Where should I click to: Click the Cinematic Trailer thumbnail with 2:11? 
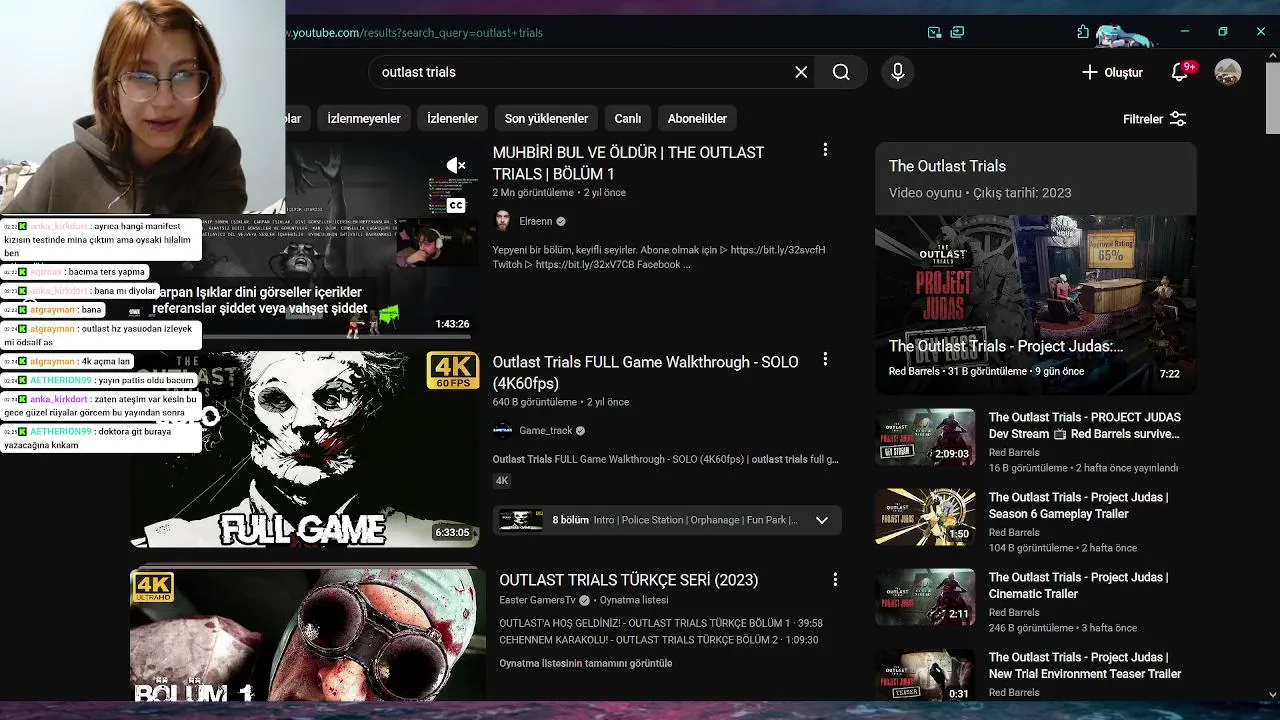coord(925,596)
